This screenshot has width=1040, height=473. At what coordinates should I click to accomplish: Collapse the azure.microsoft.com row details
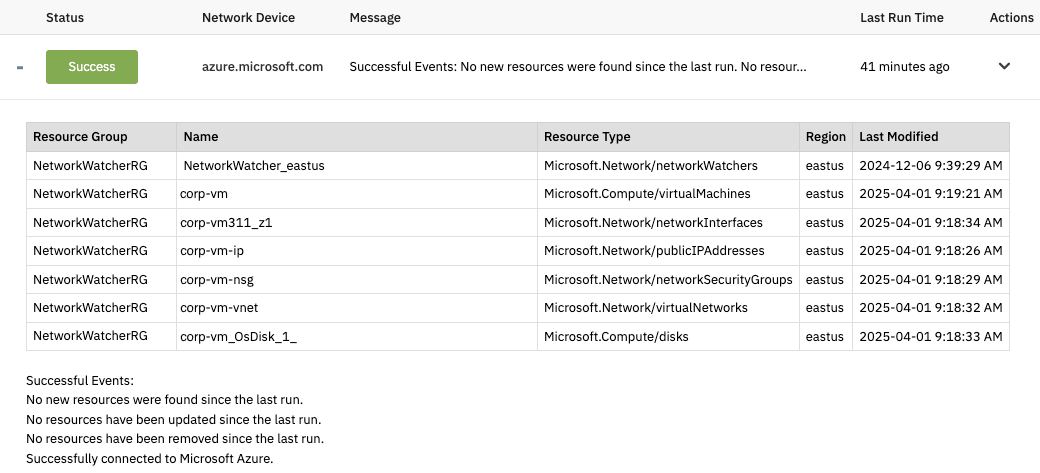[20, 67]
